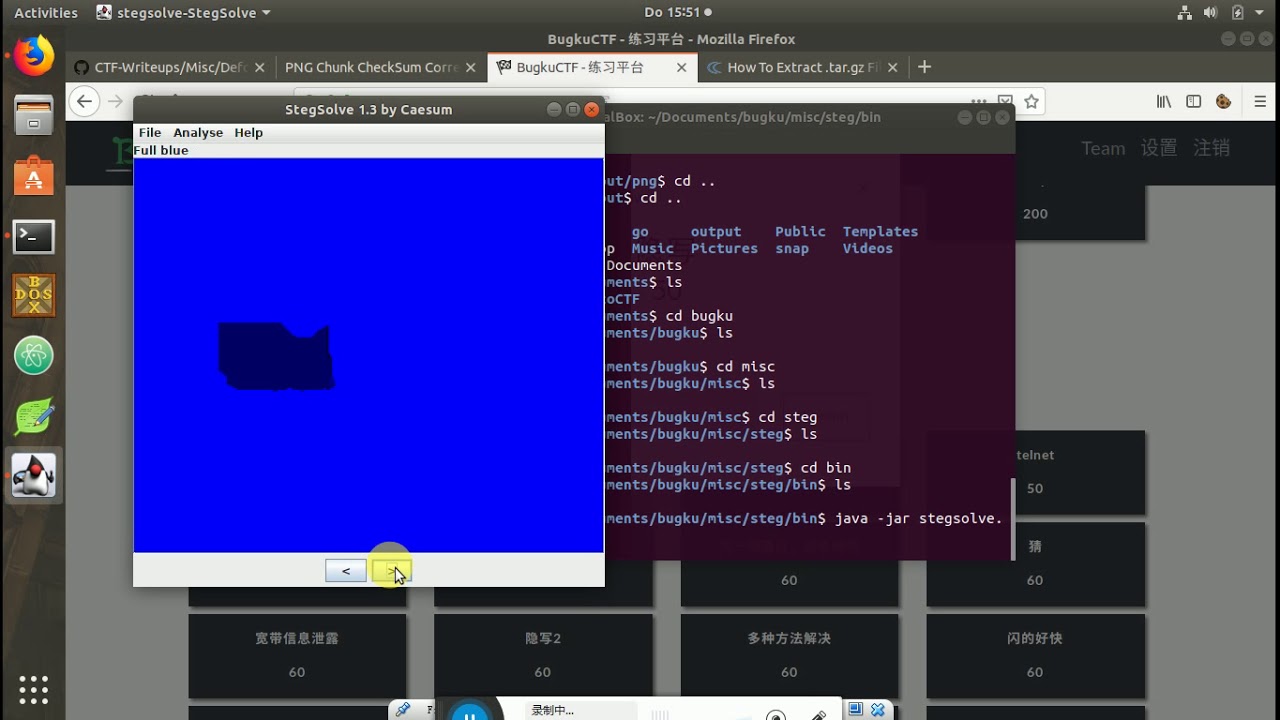The height and width of the screenshot is (720, 1280).
Task: Close the PNG Chunk CheckSum tab
Action: (x=470, y=68)
